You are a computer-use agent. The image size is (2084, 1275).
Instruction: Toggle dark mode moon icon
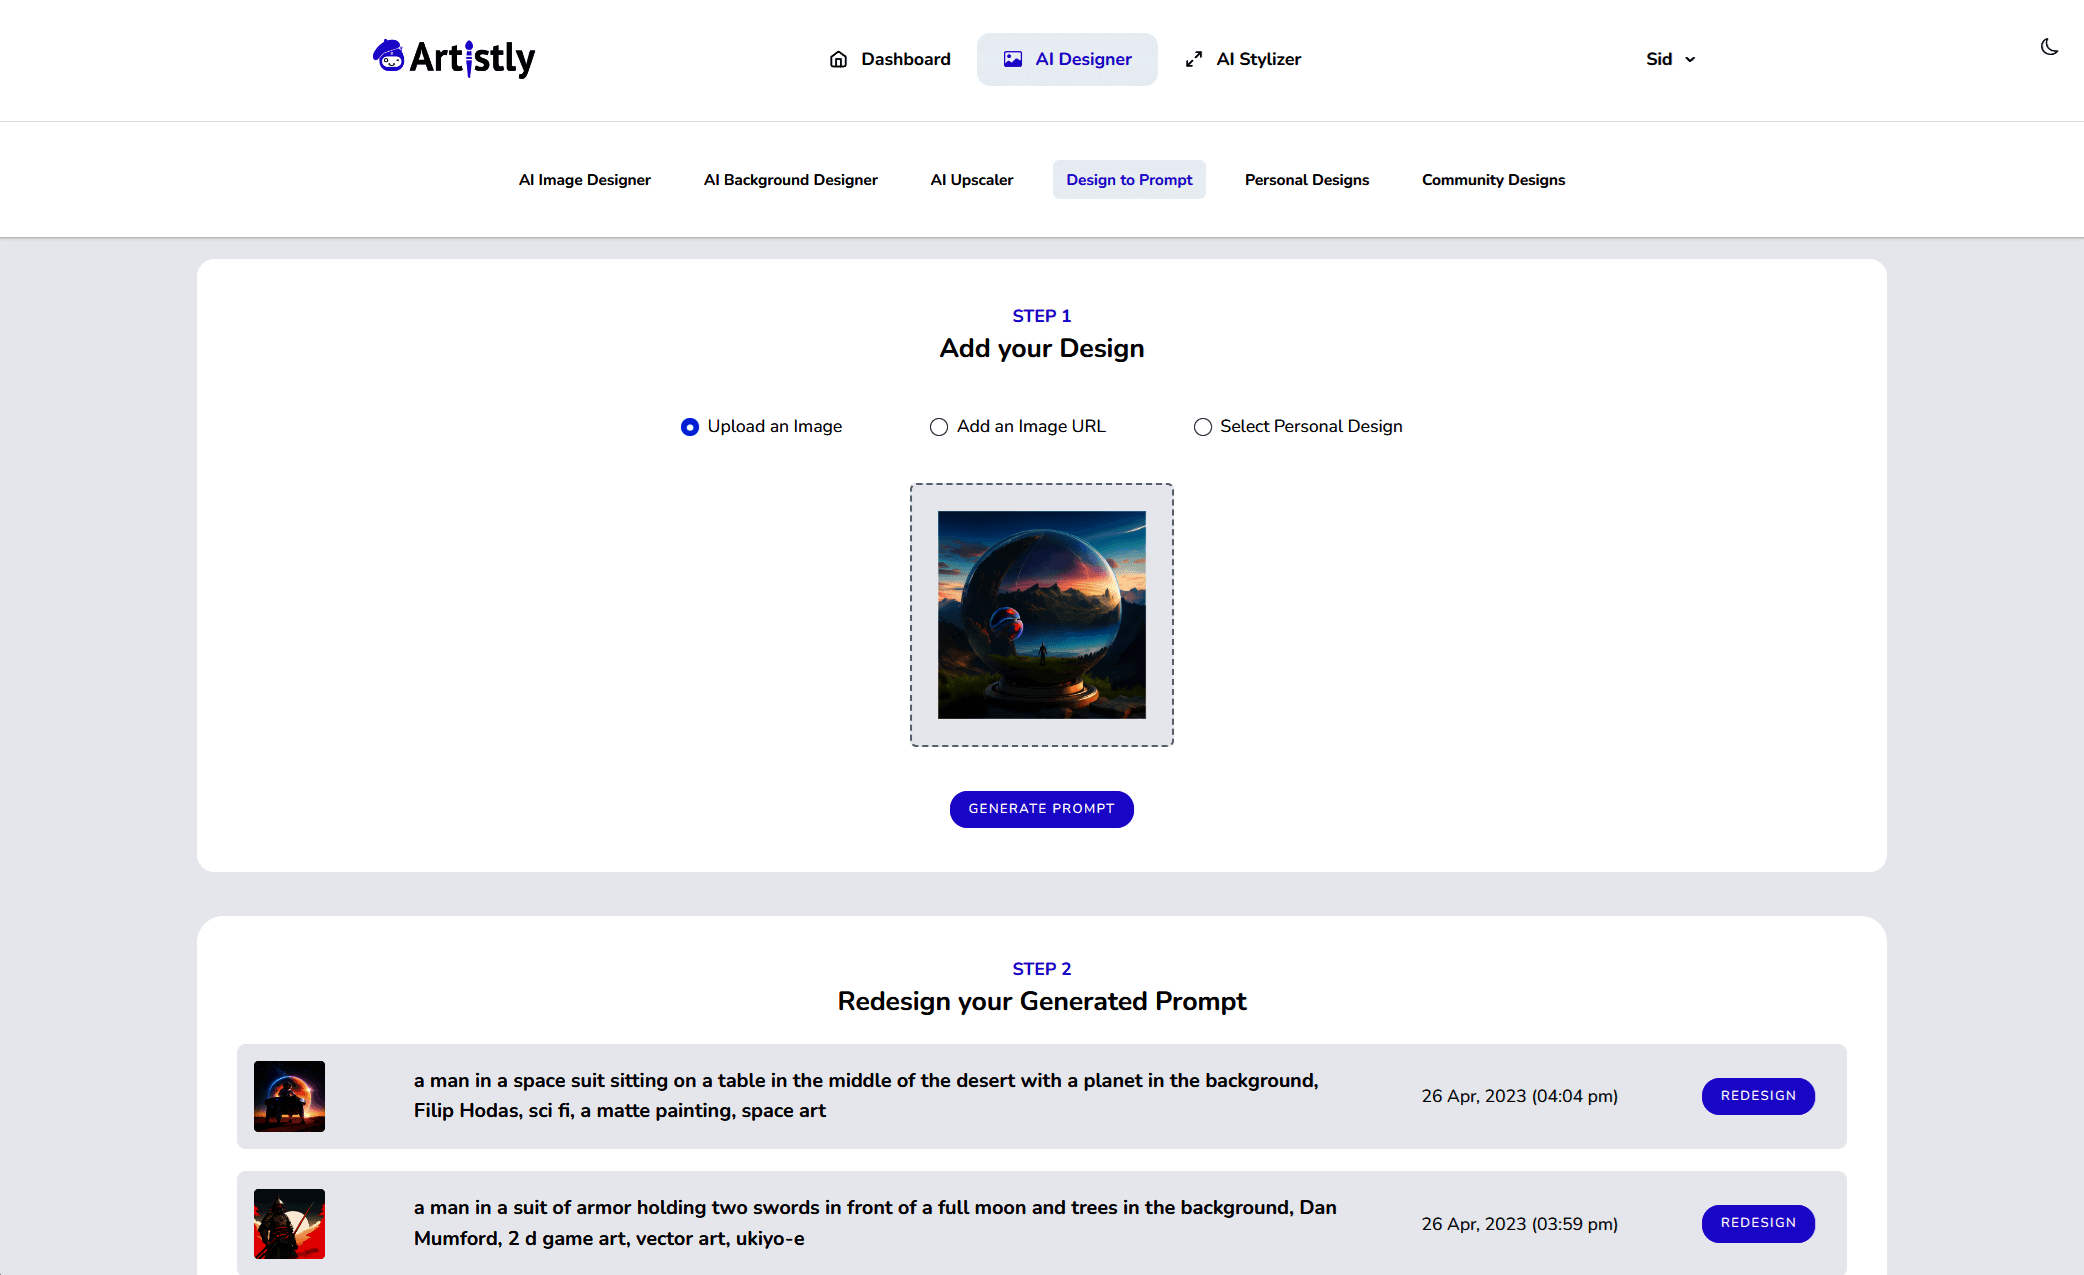coord(2049,47)
